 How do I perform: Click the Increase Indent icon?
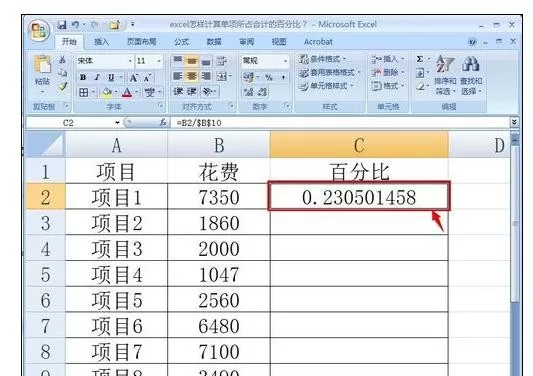192,91
